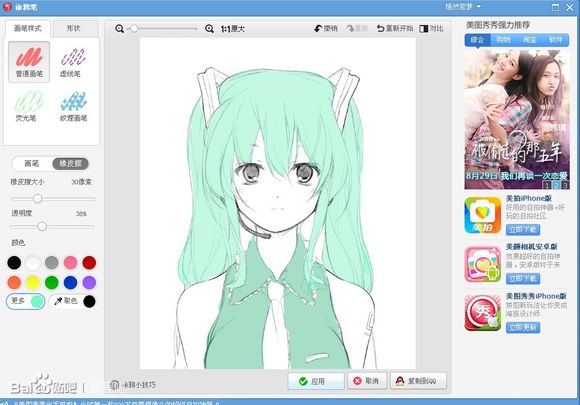
Task: Click the zoom out magnifier icon
Action: pos(119,28)
